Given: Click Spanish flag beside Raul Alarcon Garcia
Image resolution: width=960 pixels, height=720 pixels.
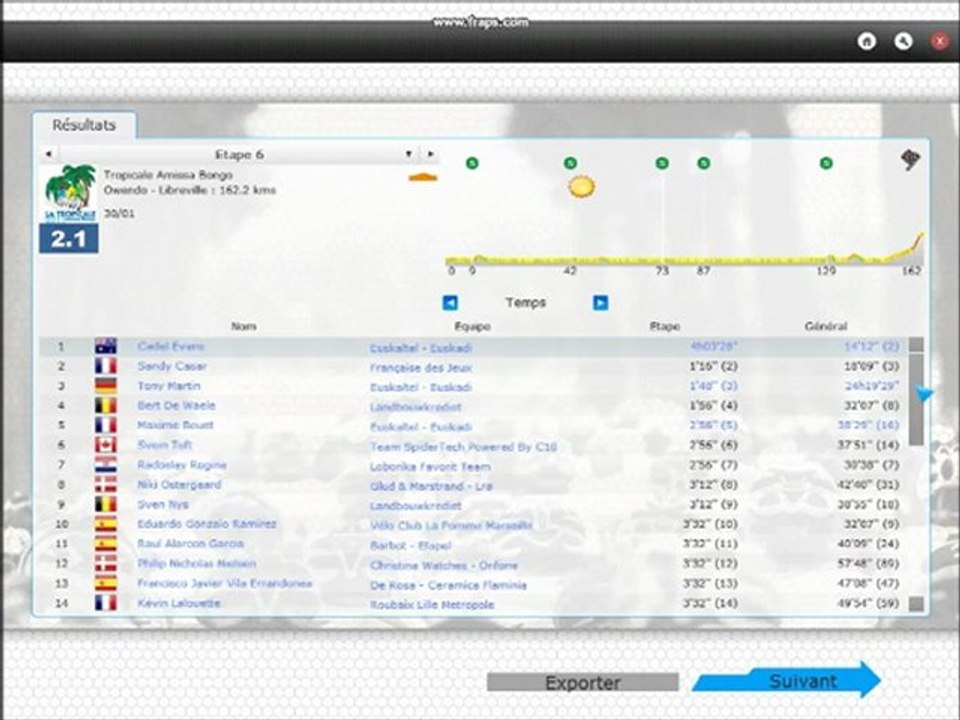Looking at the screenshot, I should [x=105, y=544].
